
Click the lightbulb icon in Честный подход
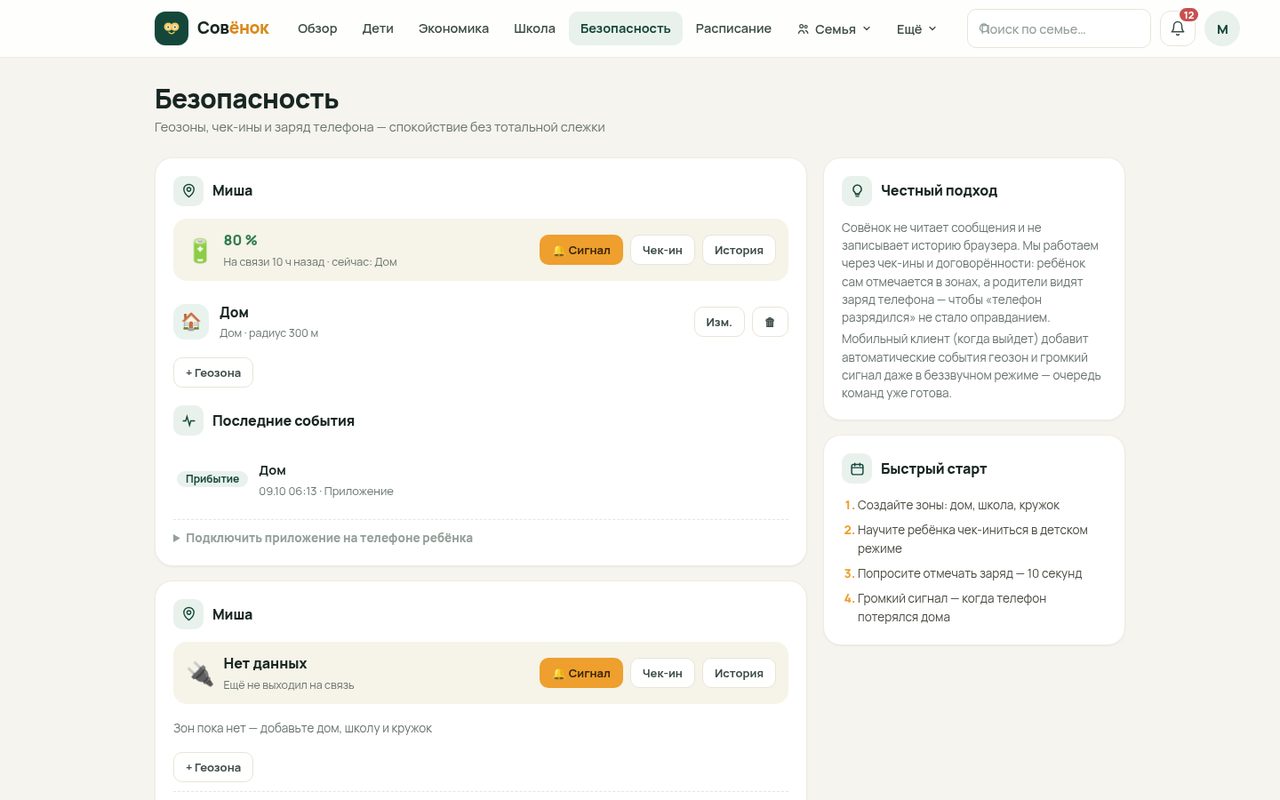pos(857,190)
